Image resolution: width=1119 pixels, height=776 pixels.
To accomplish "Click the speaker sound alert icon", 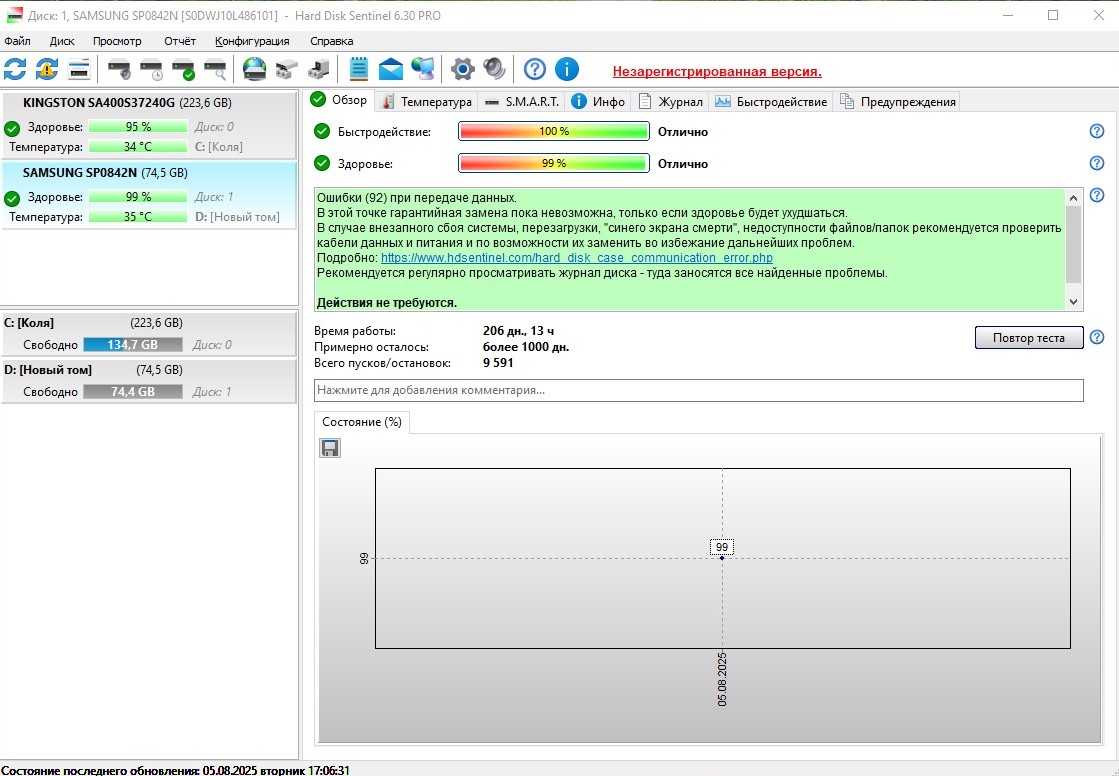I will tap(494, 69).
